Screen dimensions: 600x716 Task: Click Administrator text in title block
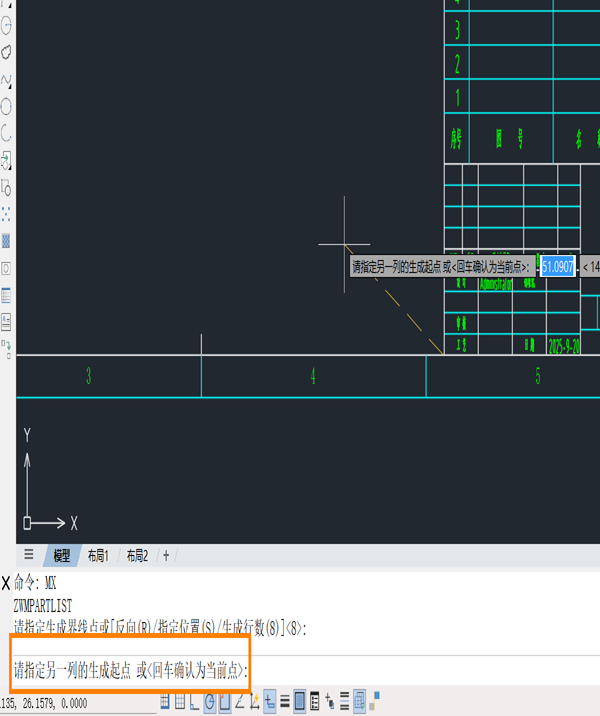(x=495, y=284)
